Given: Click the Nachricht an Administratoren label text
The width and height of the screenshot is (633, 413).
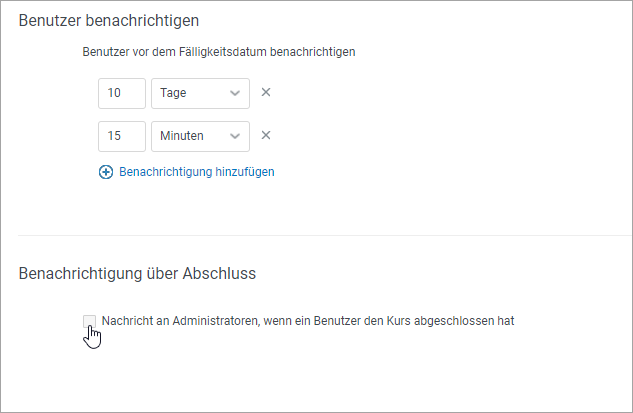Looking at the screenshot, I should 308,321.
